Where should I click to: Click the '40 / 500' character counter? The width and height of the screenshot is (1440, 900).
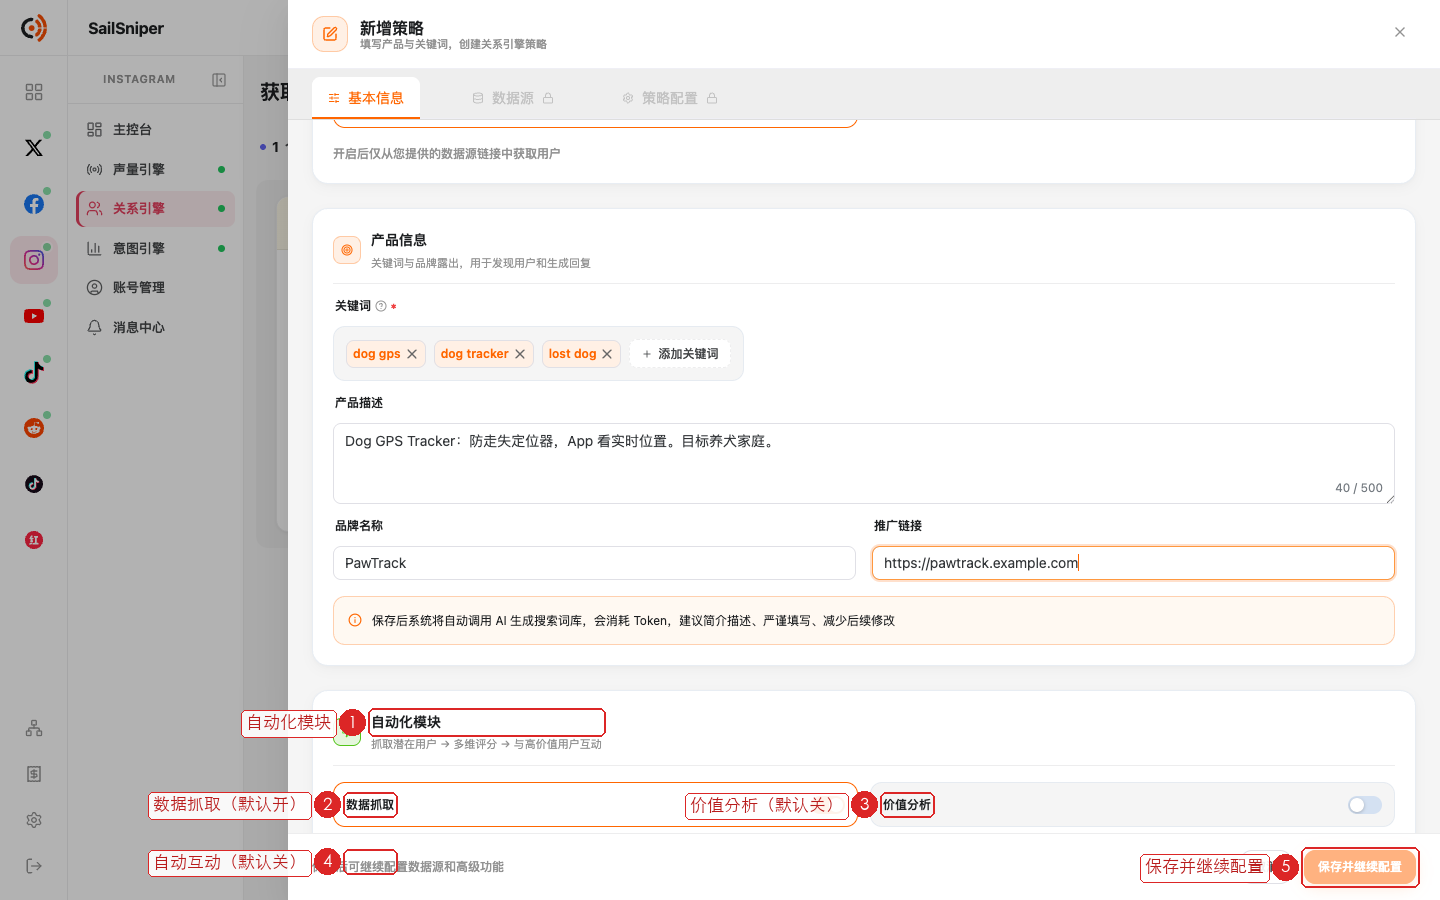click(x=1359, y=488)
